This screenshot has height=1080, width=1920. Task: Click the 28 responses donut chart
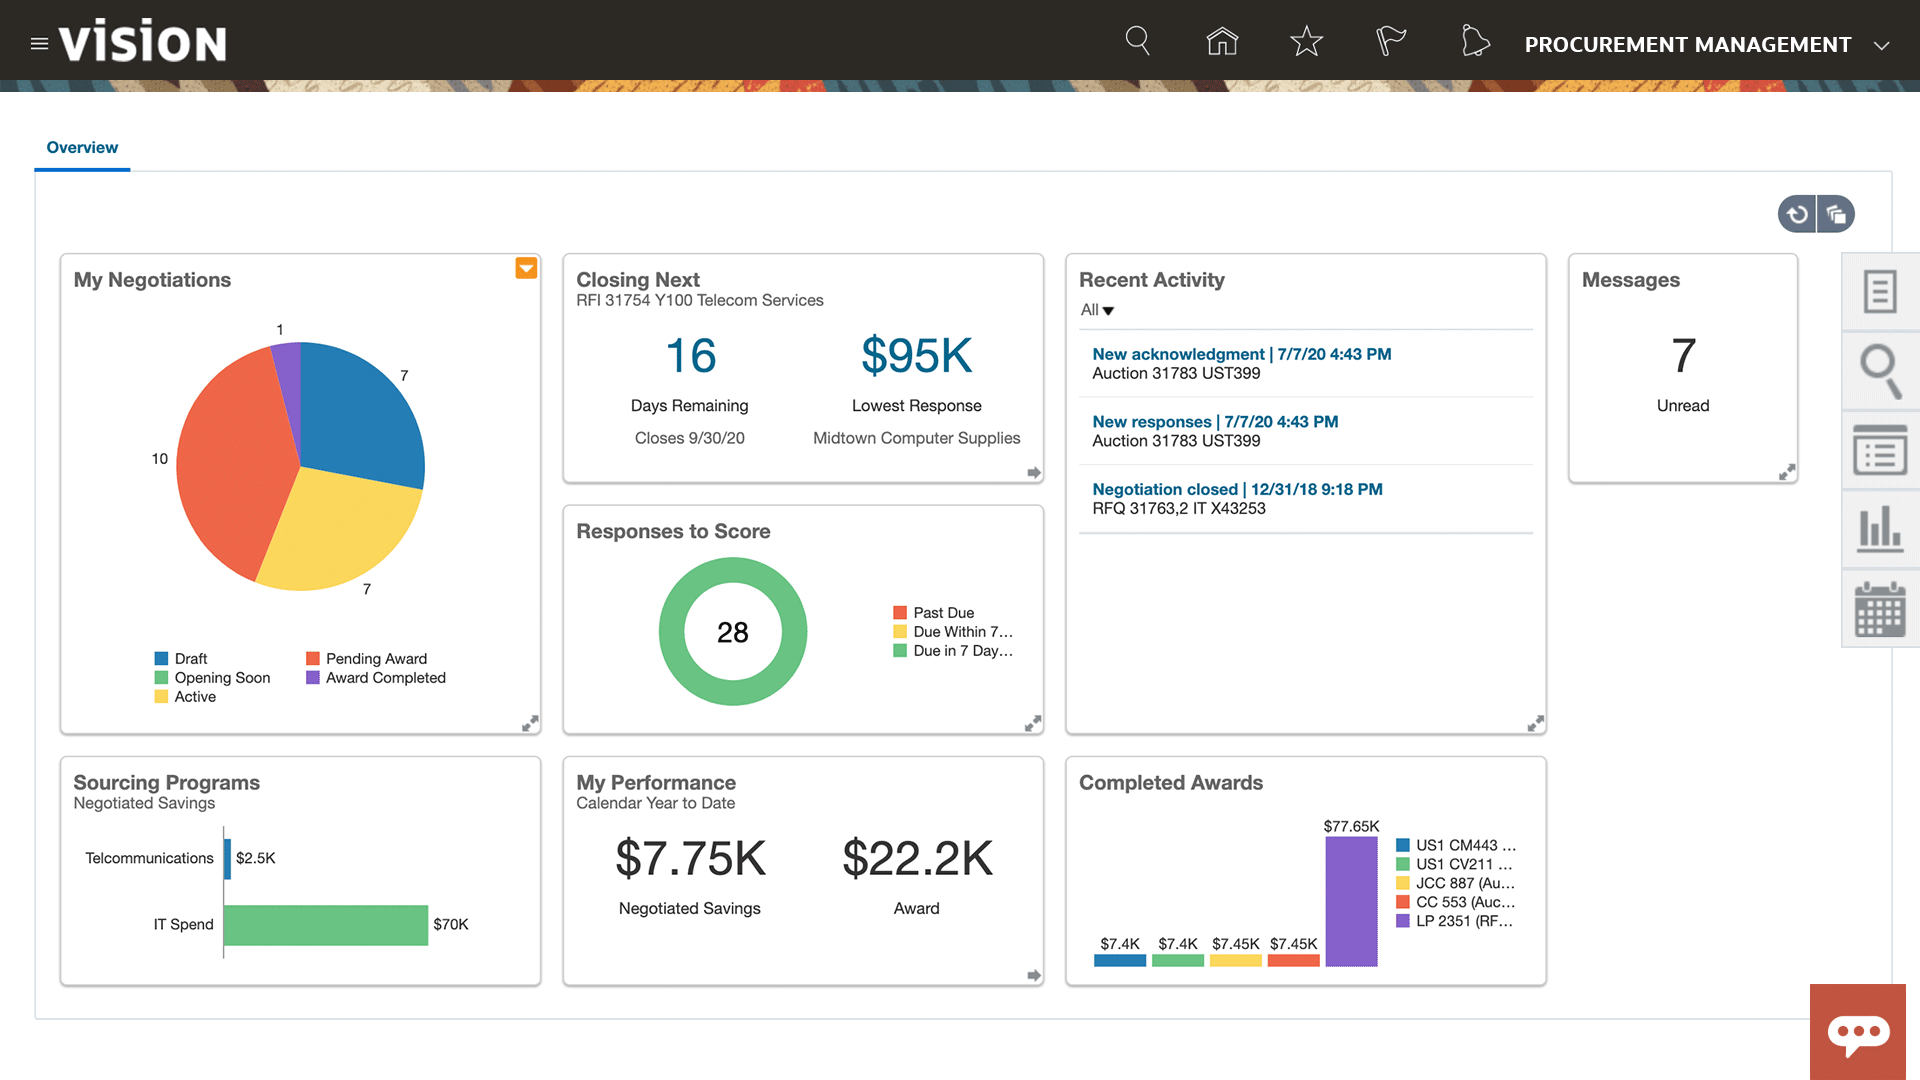tap(733, 632)
